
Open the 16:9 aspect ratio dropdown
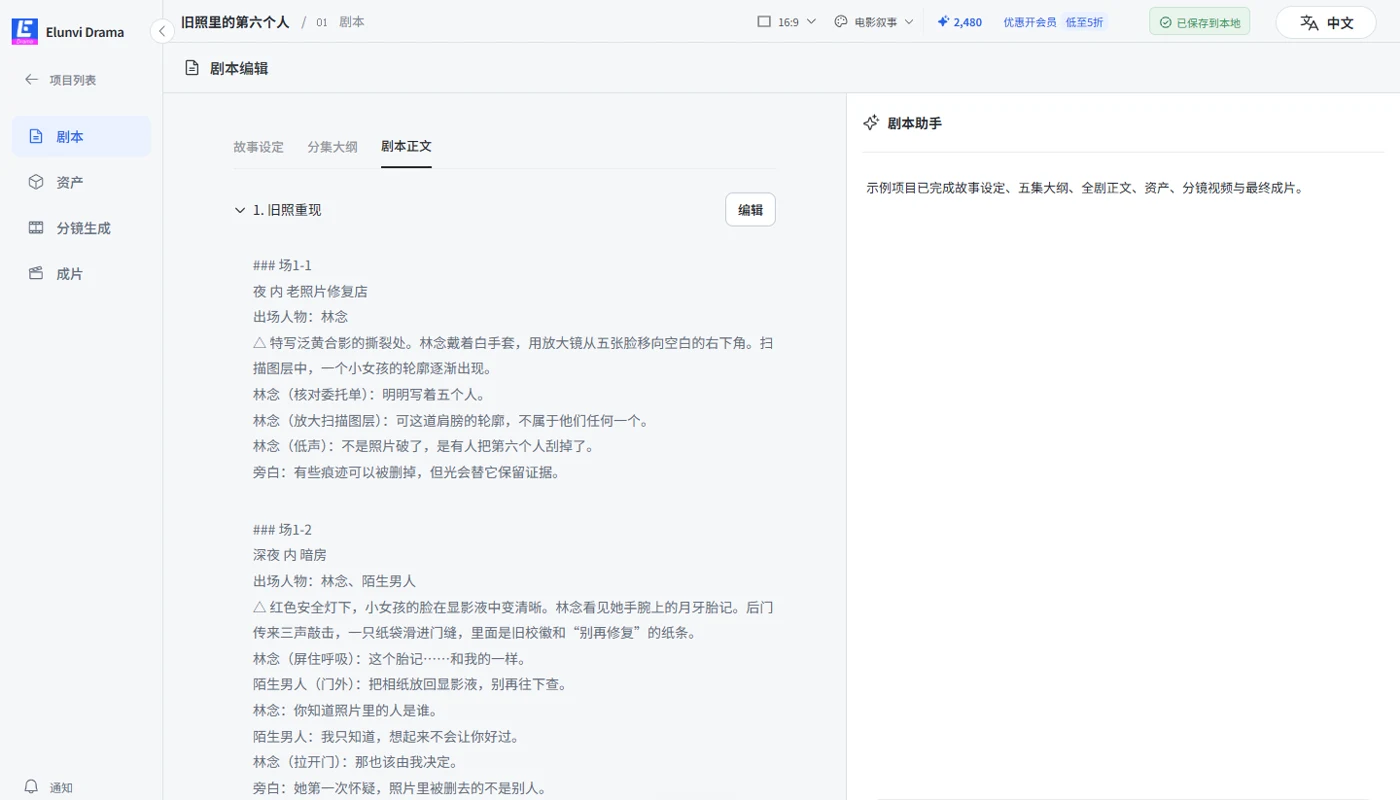click(x=787, y=22)
